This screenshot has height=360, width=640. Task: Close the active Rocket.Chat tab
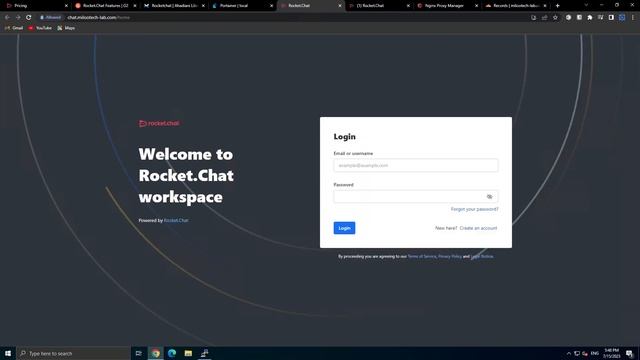(340, 6)
